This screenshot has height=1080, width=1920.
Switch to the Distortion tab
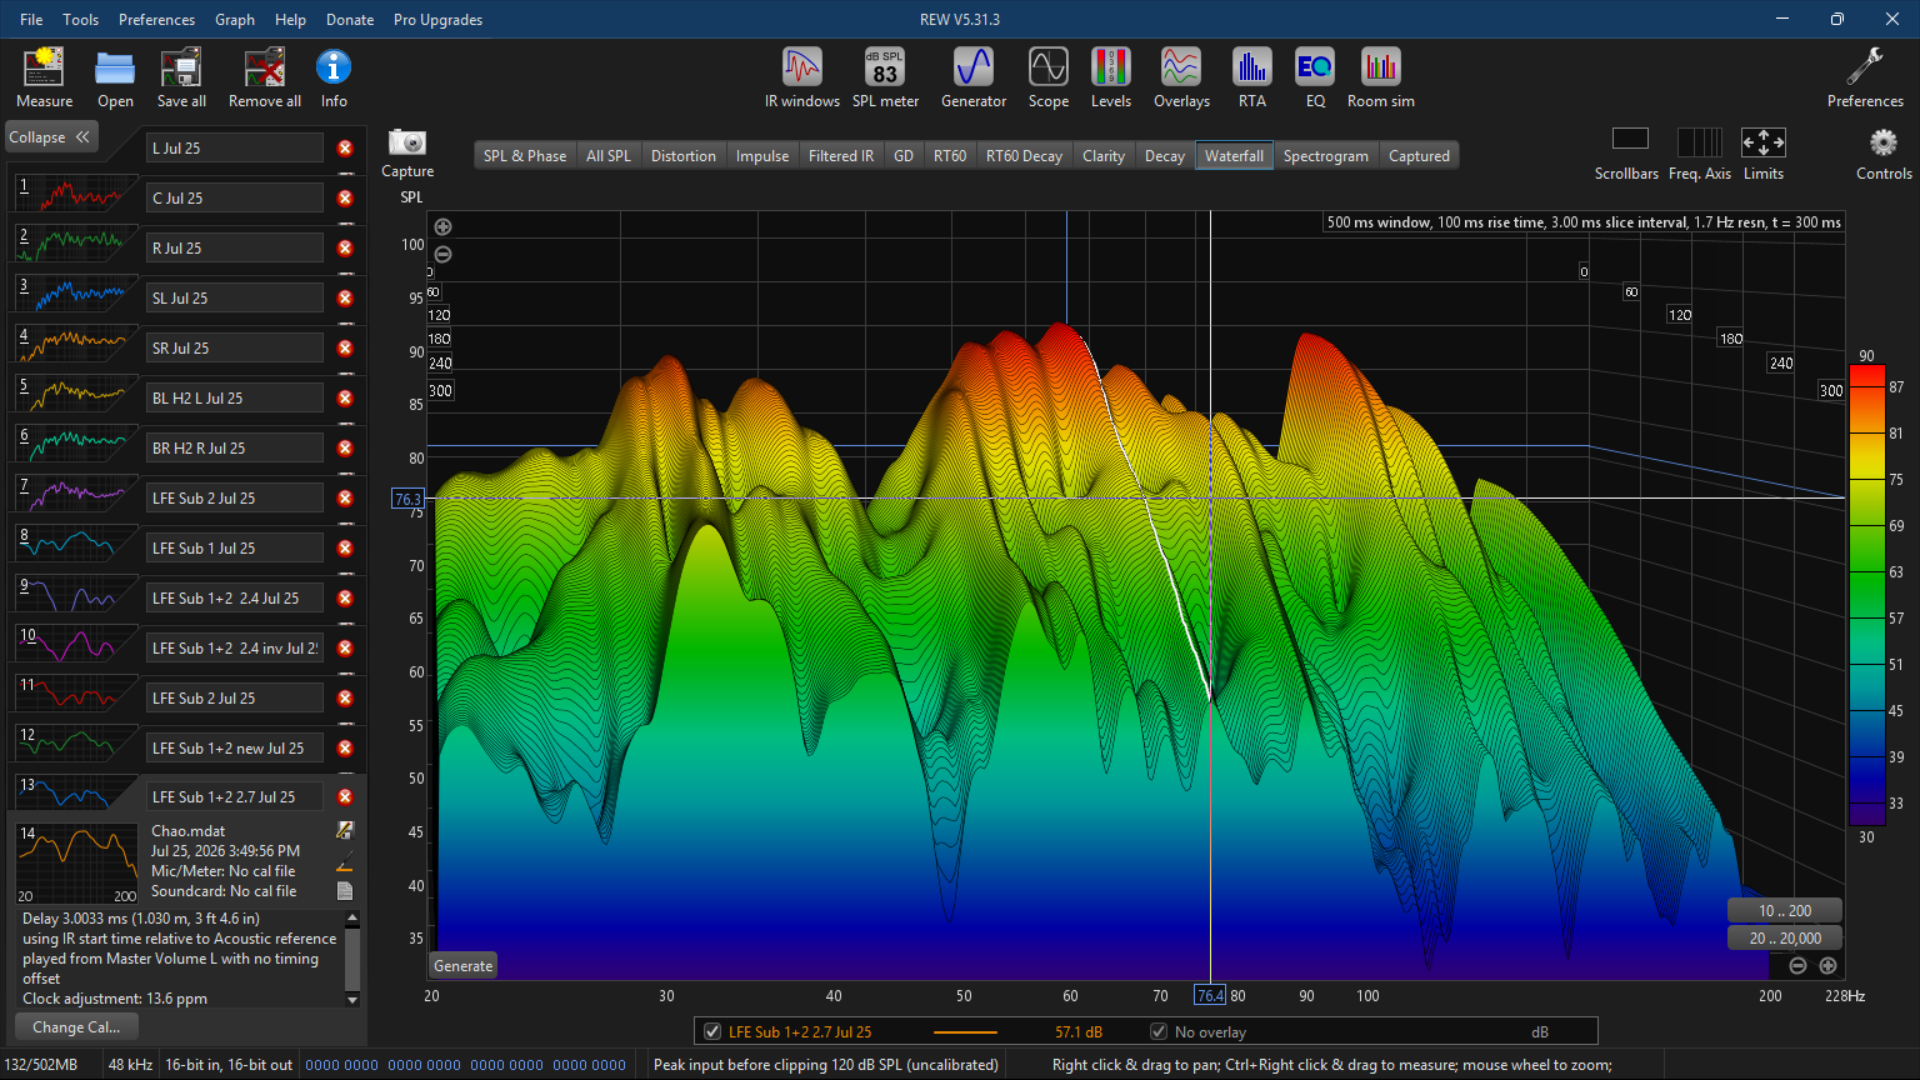(683, 156)
